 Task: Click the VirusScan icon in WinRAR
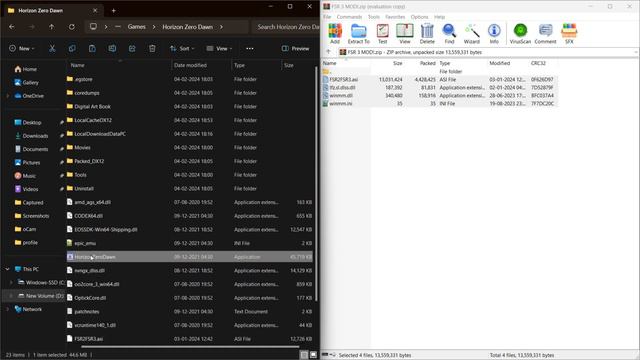point(520,33)
